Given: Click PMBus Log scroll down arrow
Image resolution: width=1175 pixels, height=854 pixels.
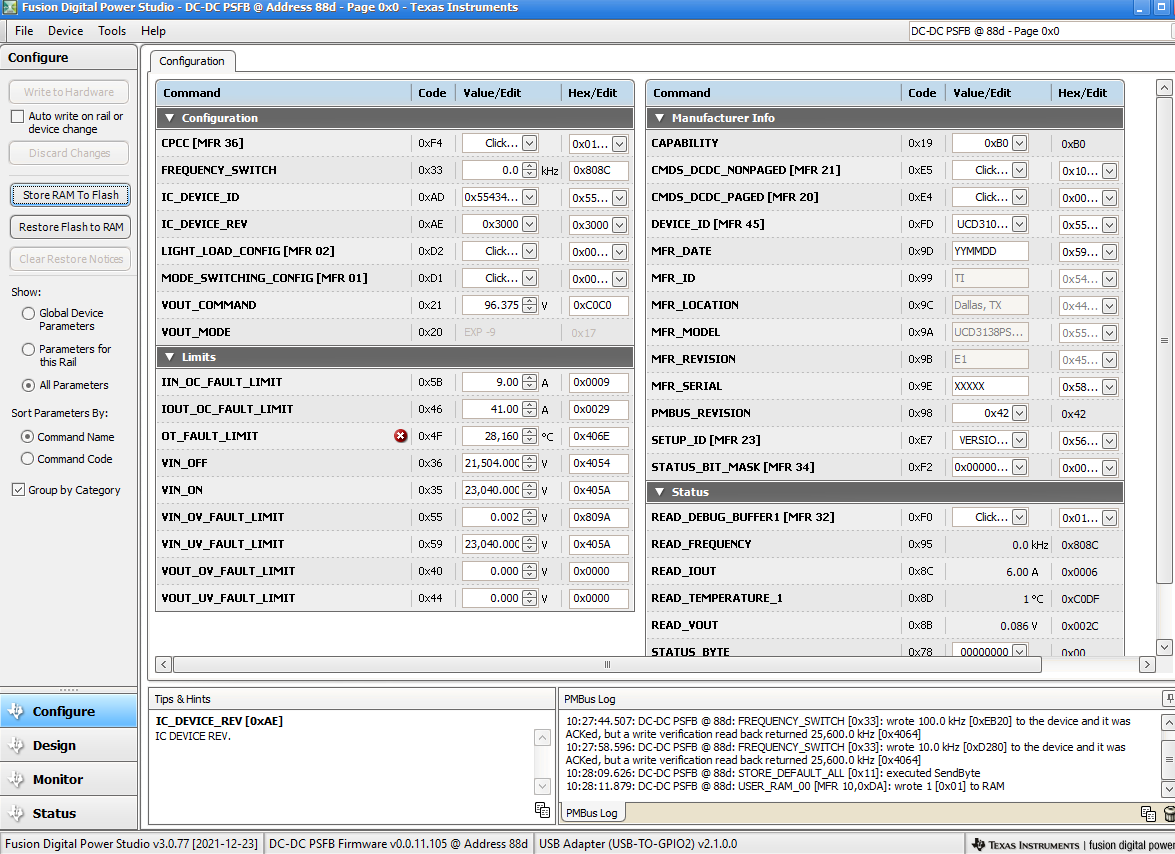Looking at the screenshot, I should [x=1168, y=789].
